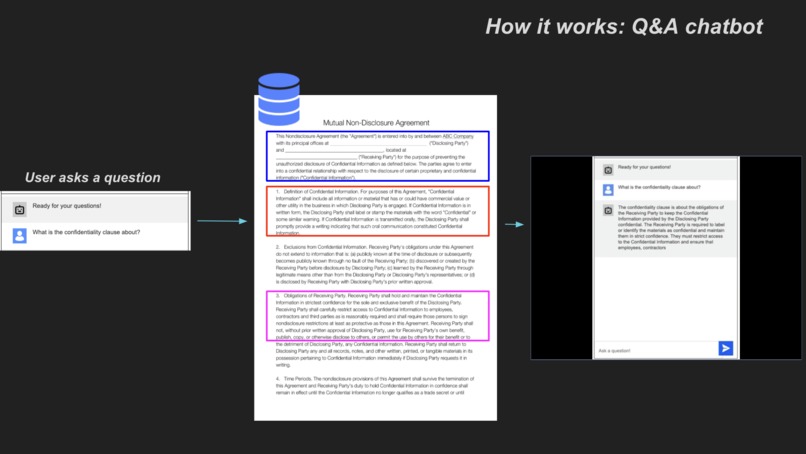Click paragraph '1. Definition of Confidential Information'

coord(377,212)
